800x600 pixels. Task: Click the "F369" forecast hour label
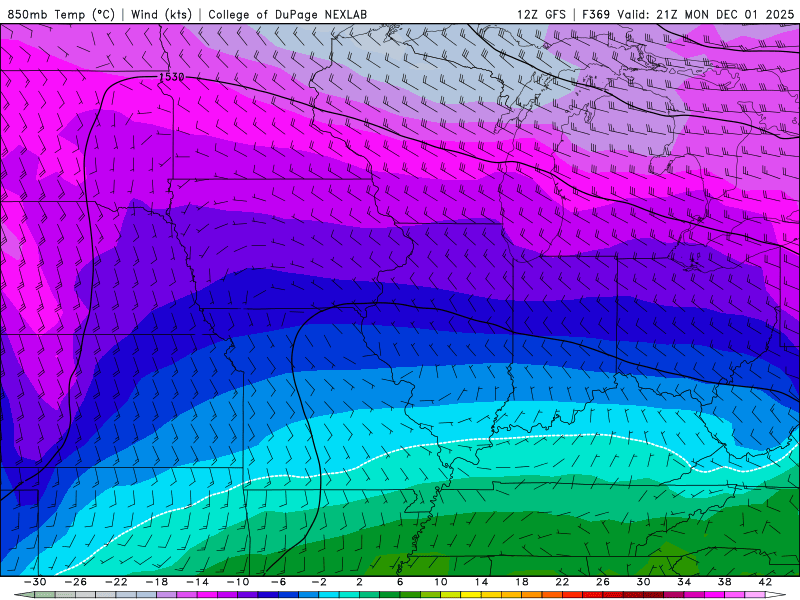pyautogui.click(x=596, y=14)
